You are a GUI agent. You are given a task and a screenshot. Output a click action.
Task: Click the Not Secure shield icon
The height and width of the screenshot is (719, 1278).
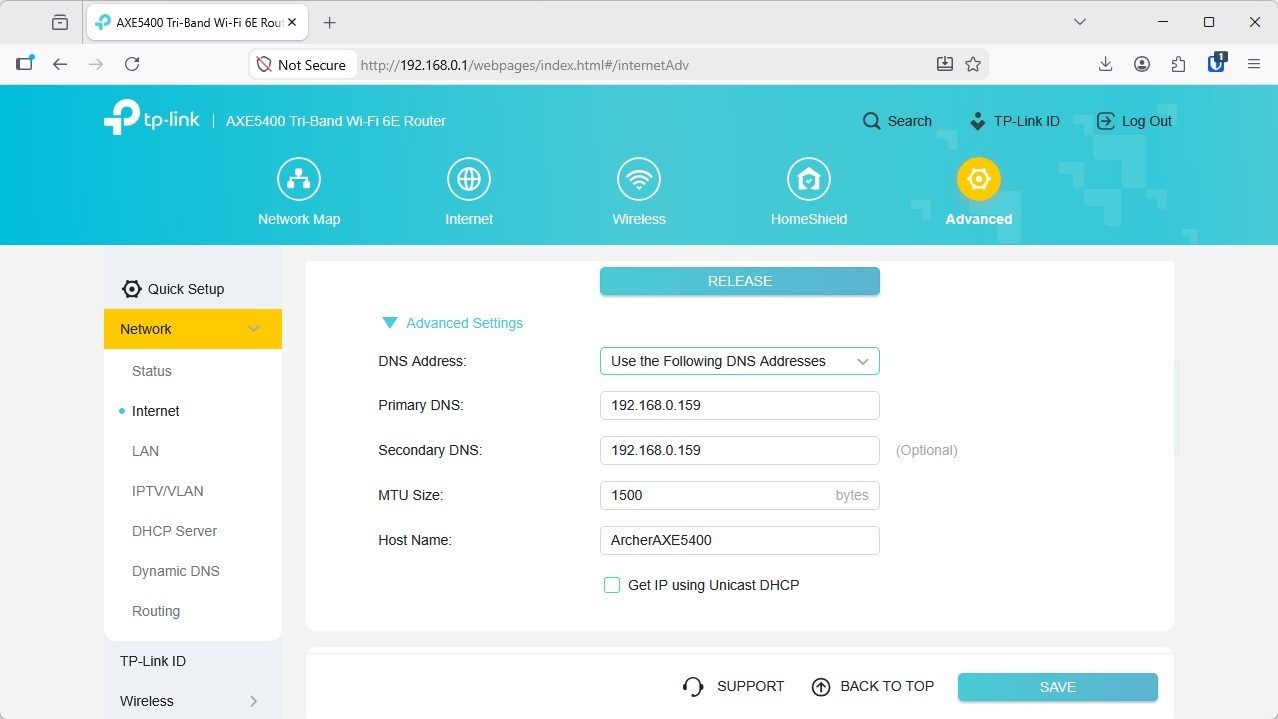(x=264, y=64)
